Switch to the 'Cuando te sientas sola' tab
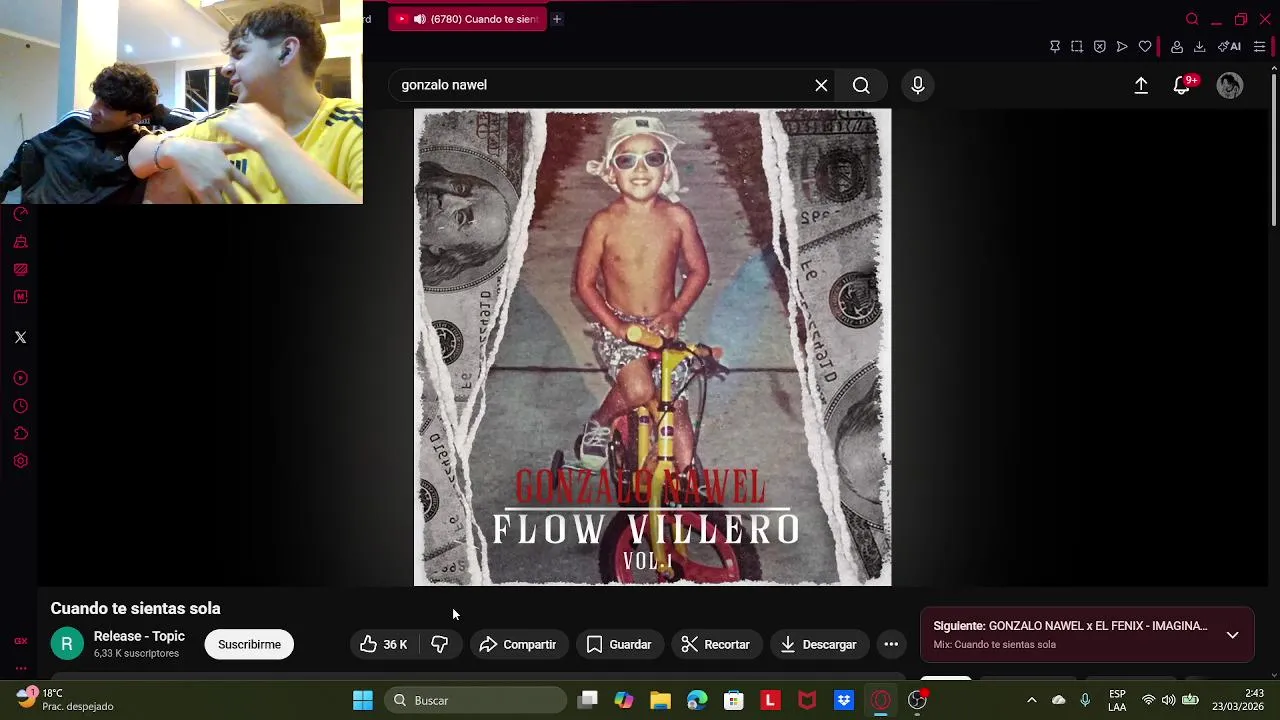The height and width of the screenshot is (720, 1280). [468, 19]
